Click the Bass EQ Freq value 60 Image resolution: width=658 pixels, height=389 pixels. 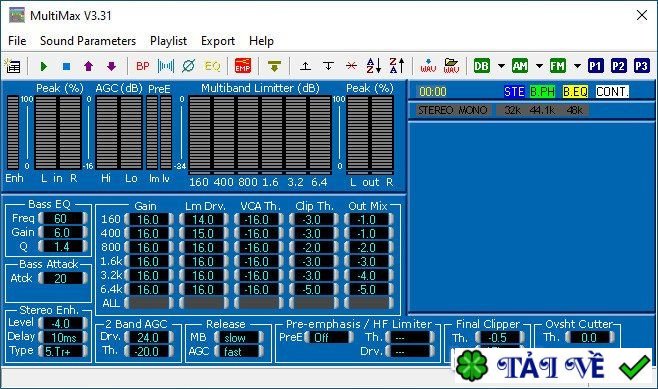point(63,218)
